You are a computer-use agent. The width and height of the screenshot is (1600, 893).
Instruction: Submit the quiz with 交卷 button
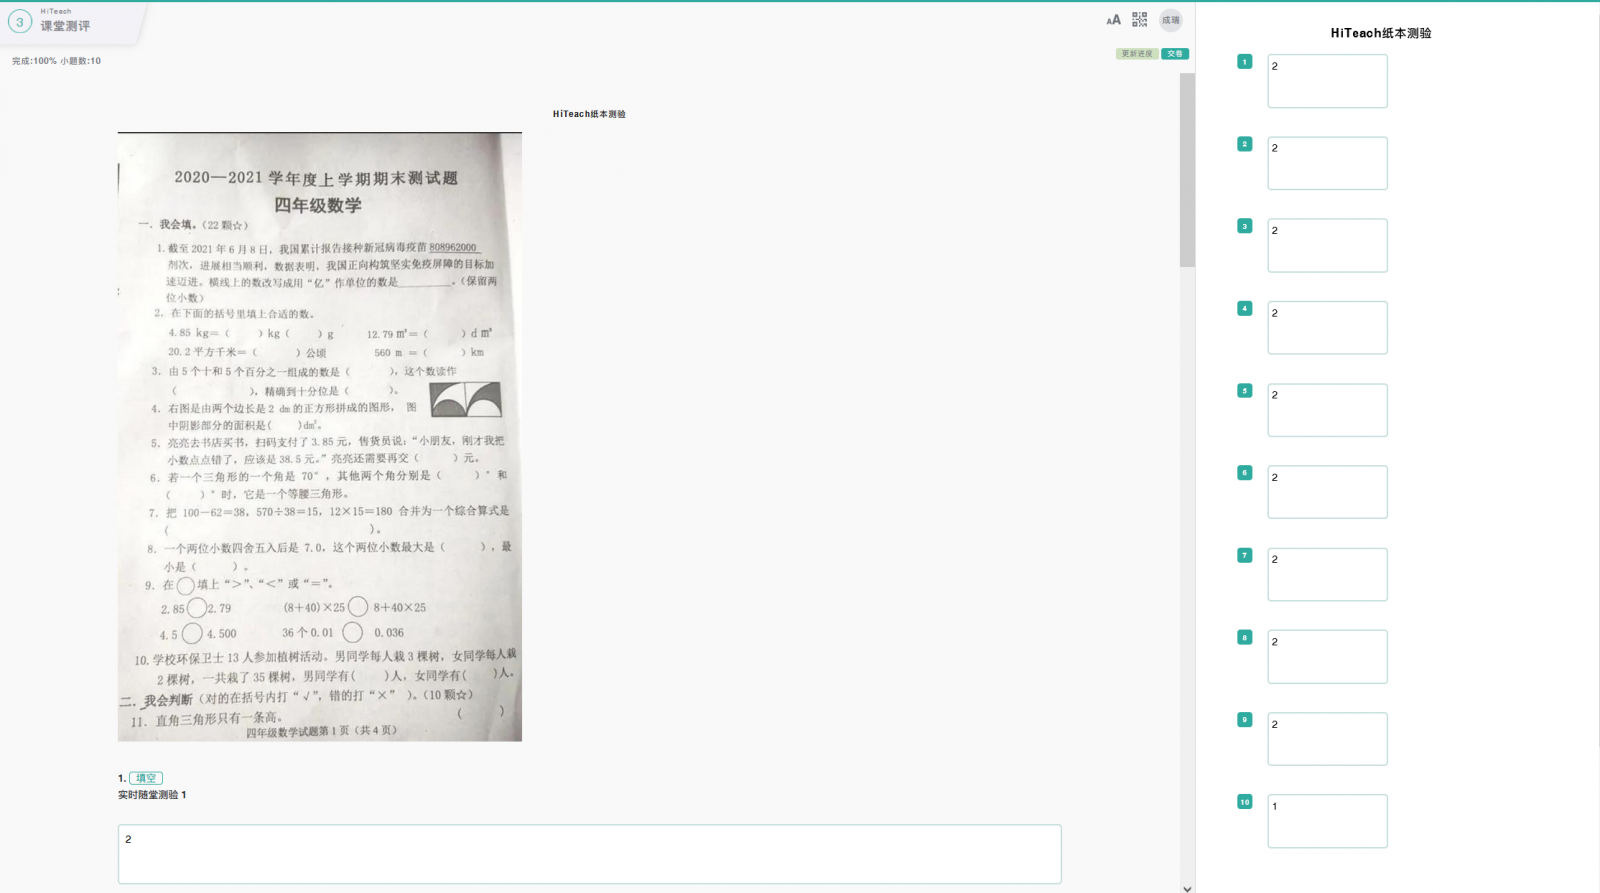[x=1175, y=54]
